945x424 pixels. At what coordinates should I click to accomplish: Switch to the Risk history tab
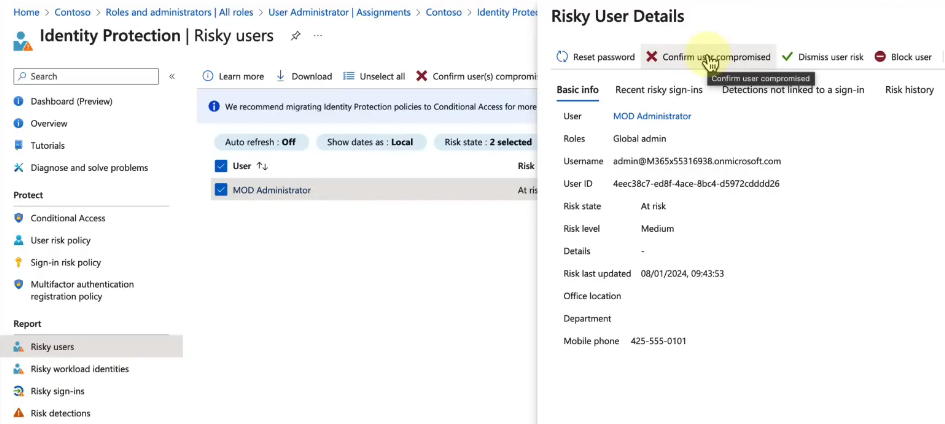click(909, 90)
